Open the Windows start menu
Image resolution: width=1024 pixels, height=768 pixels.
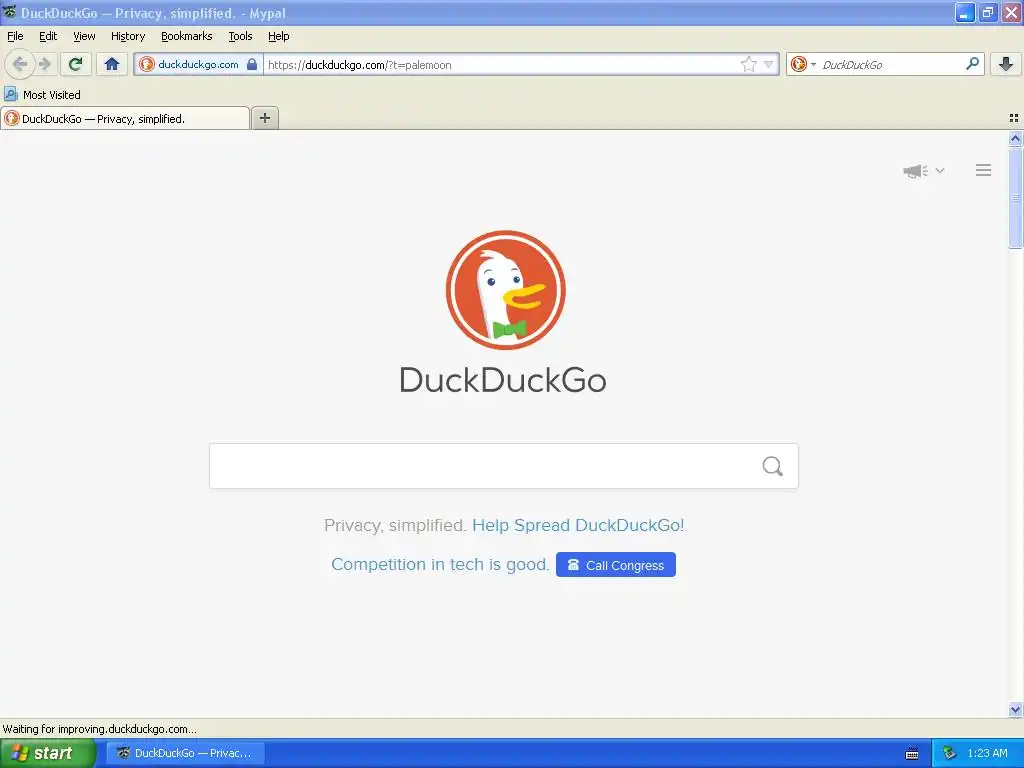point(47,753)
